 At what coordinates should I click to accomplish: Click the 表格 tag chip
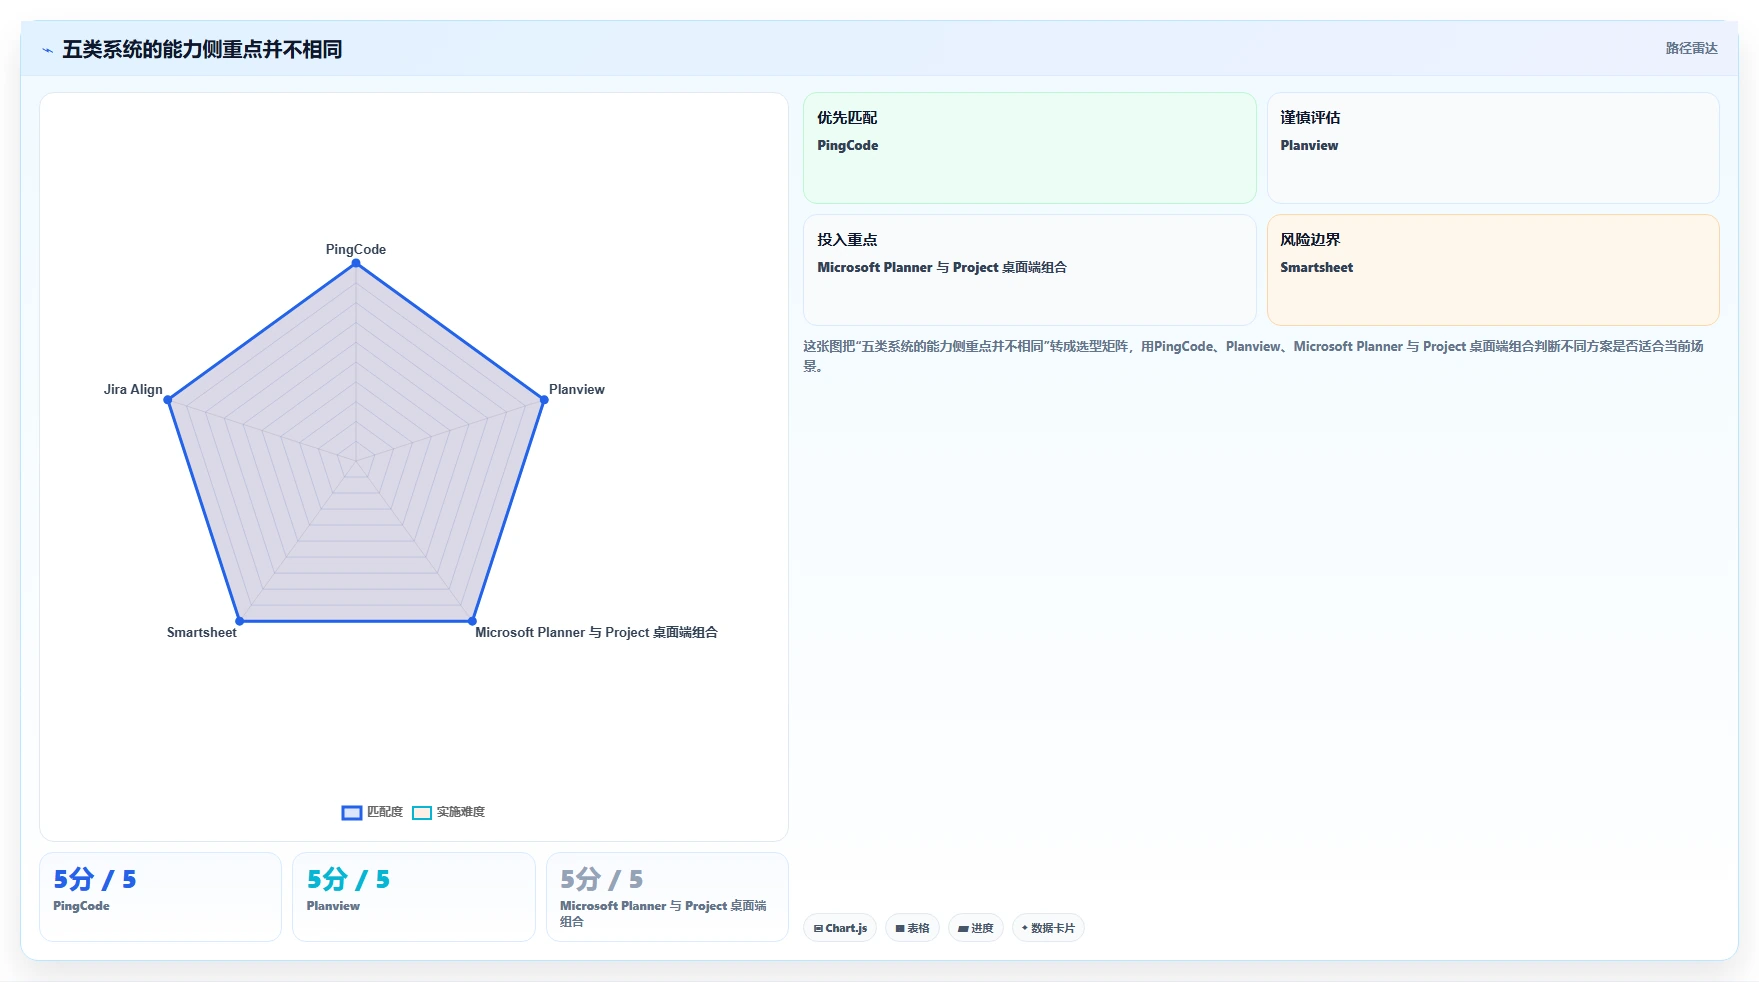click(912, 928)
